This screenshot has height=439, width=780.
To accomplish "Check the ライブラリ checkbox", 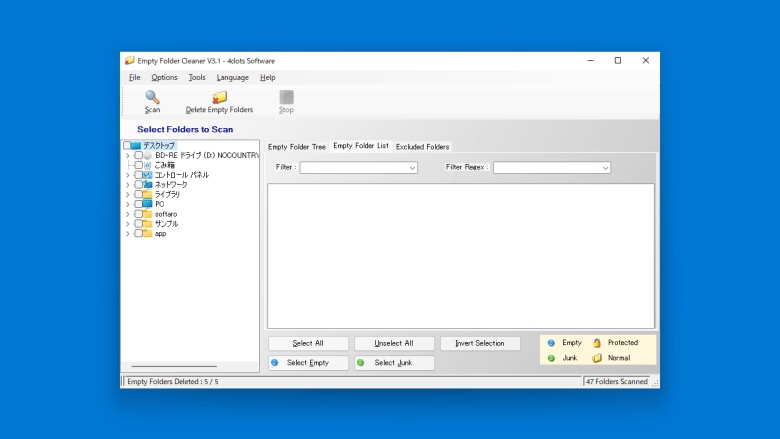I will [x=138, y=194].
